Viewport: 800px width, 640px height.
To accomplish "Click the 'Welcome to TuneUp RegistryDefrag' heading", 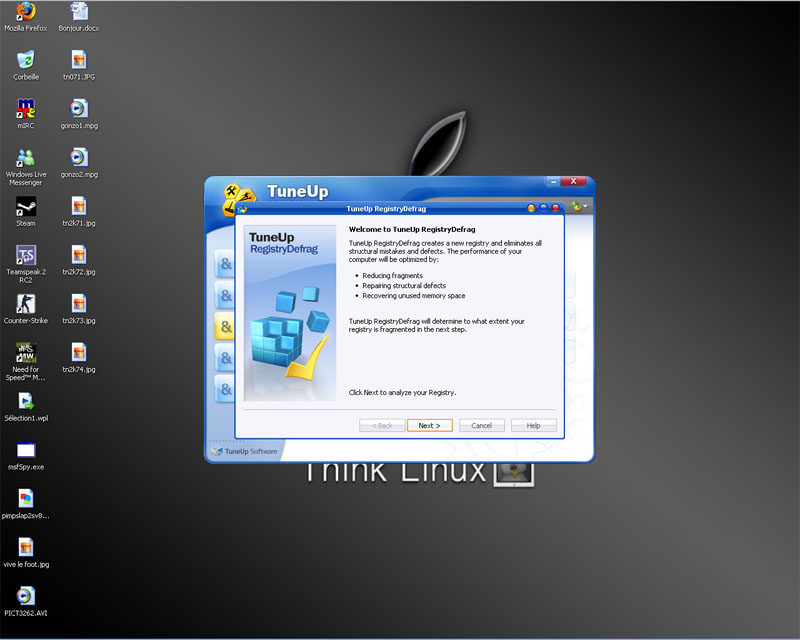I will tap(412, 230).
